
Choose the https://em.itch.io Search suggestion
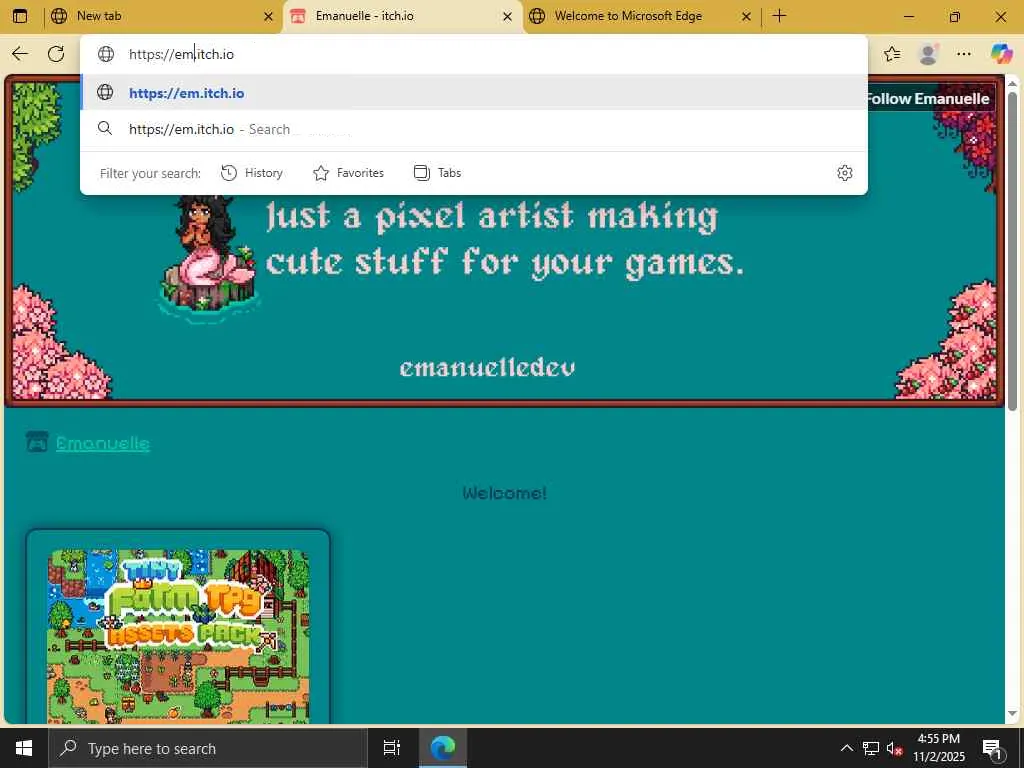pos(474,129)
